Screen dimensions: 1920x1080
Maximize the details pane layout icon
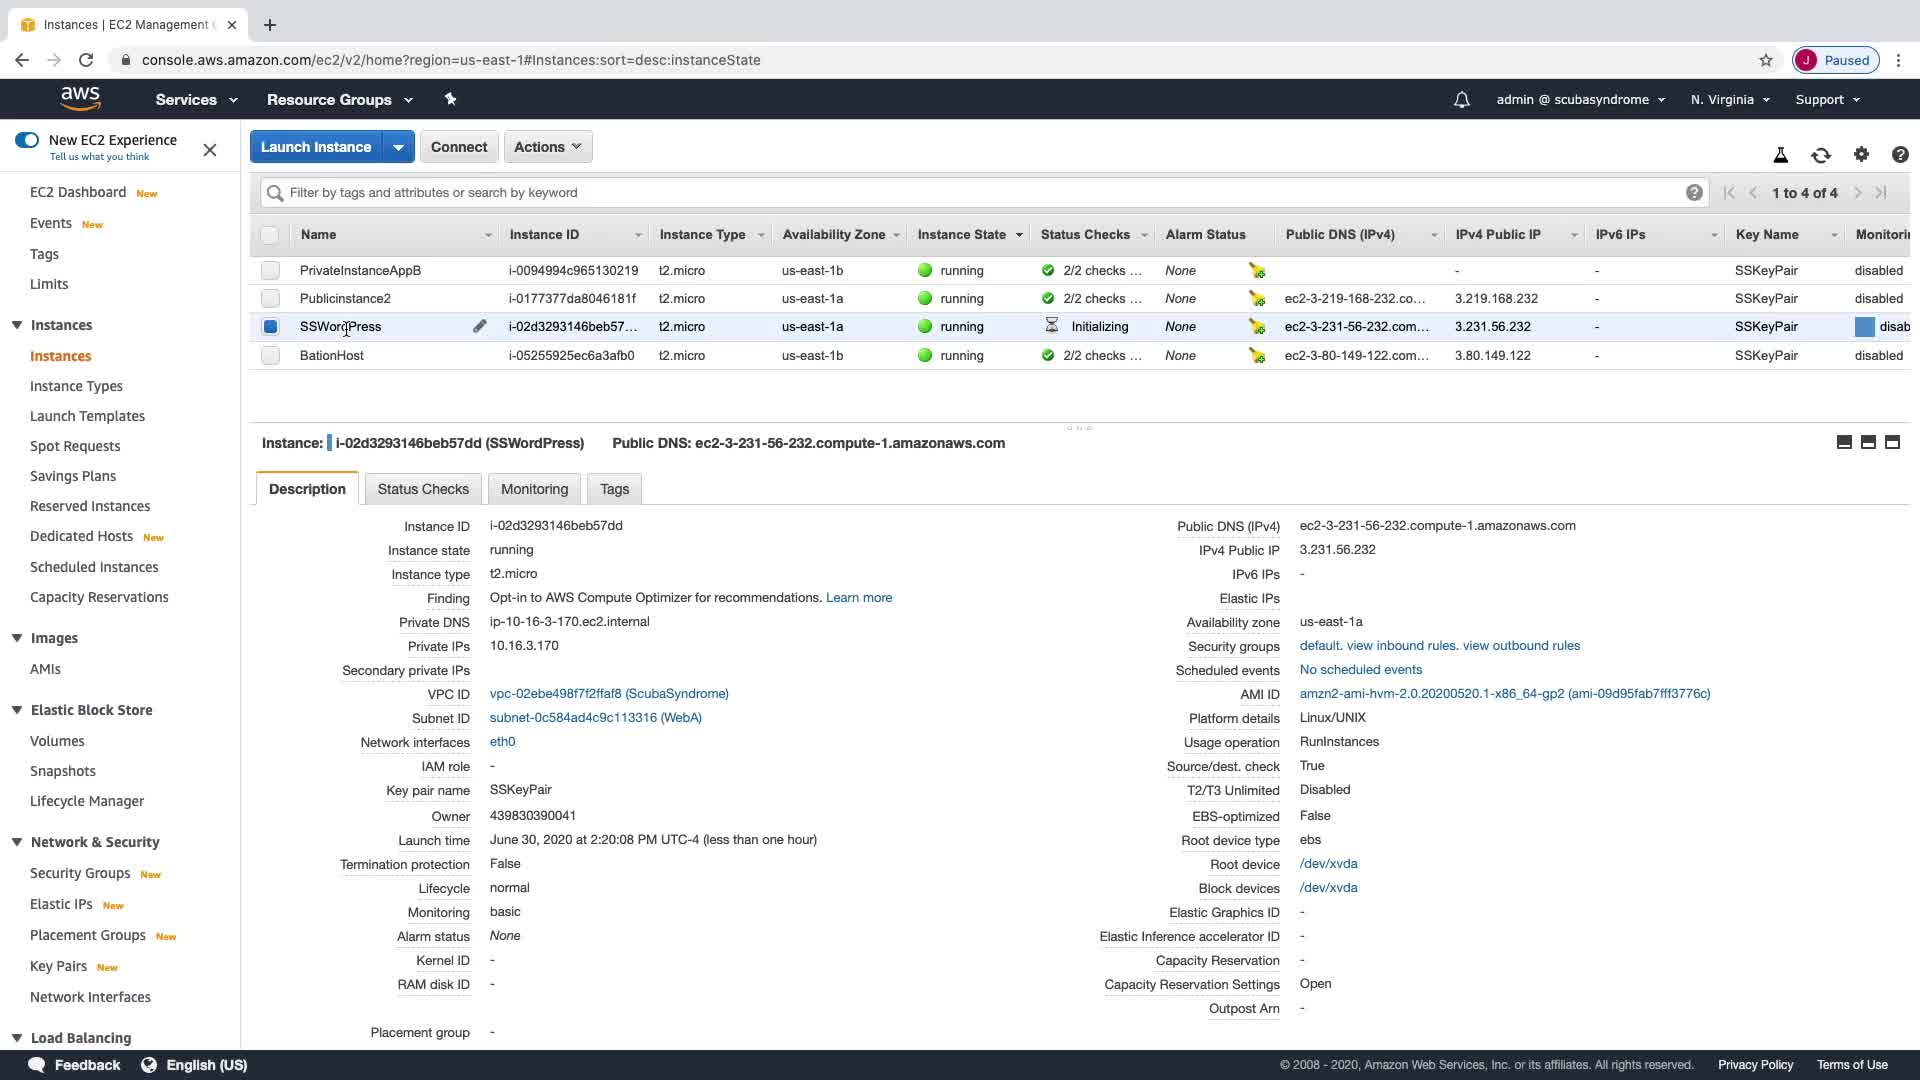1891,442
